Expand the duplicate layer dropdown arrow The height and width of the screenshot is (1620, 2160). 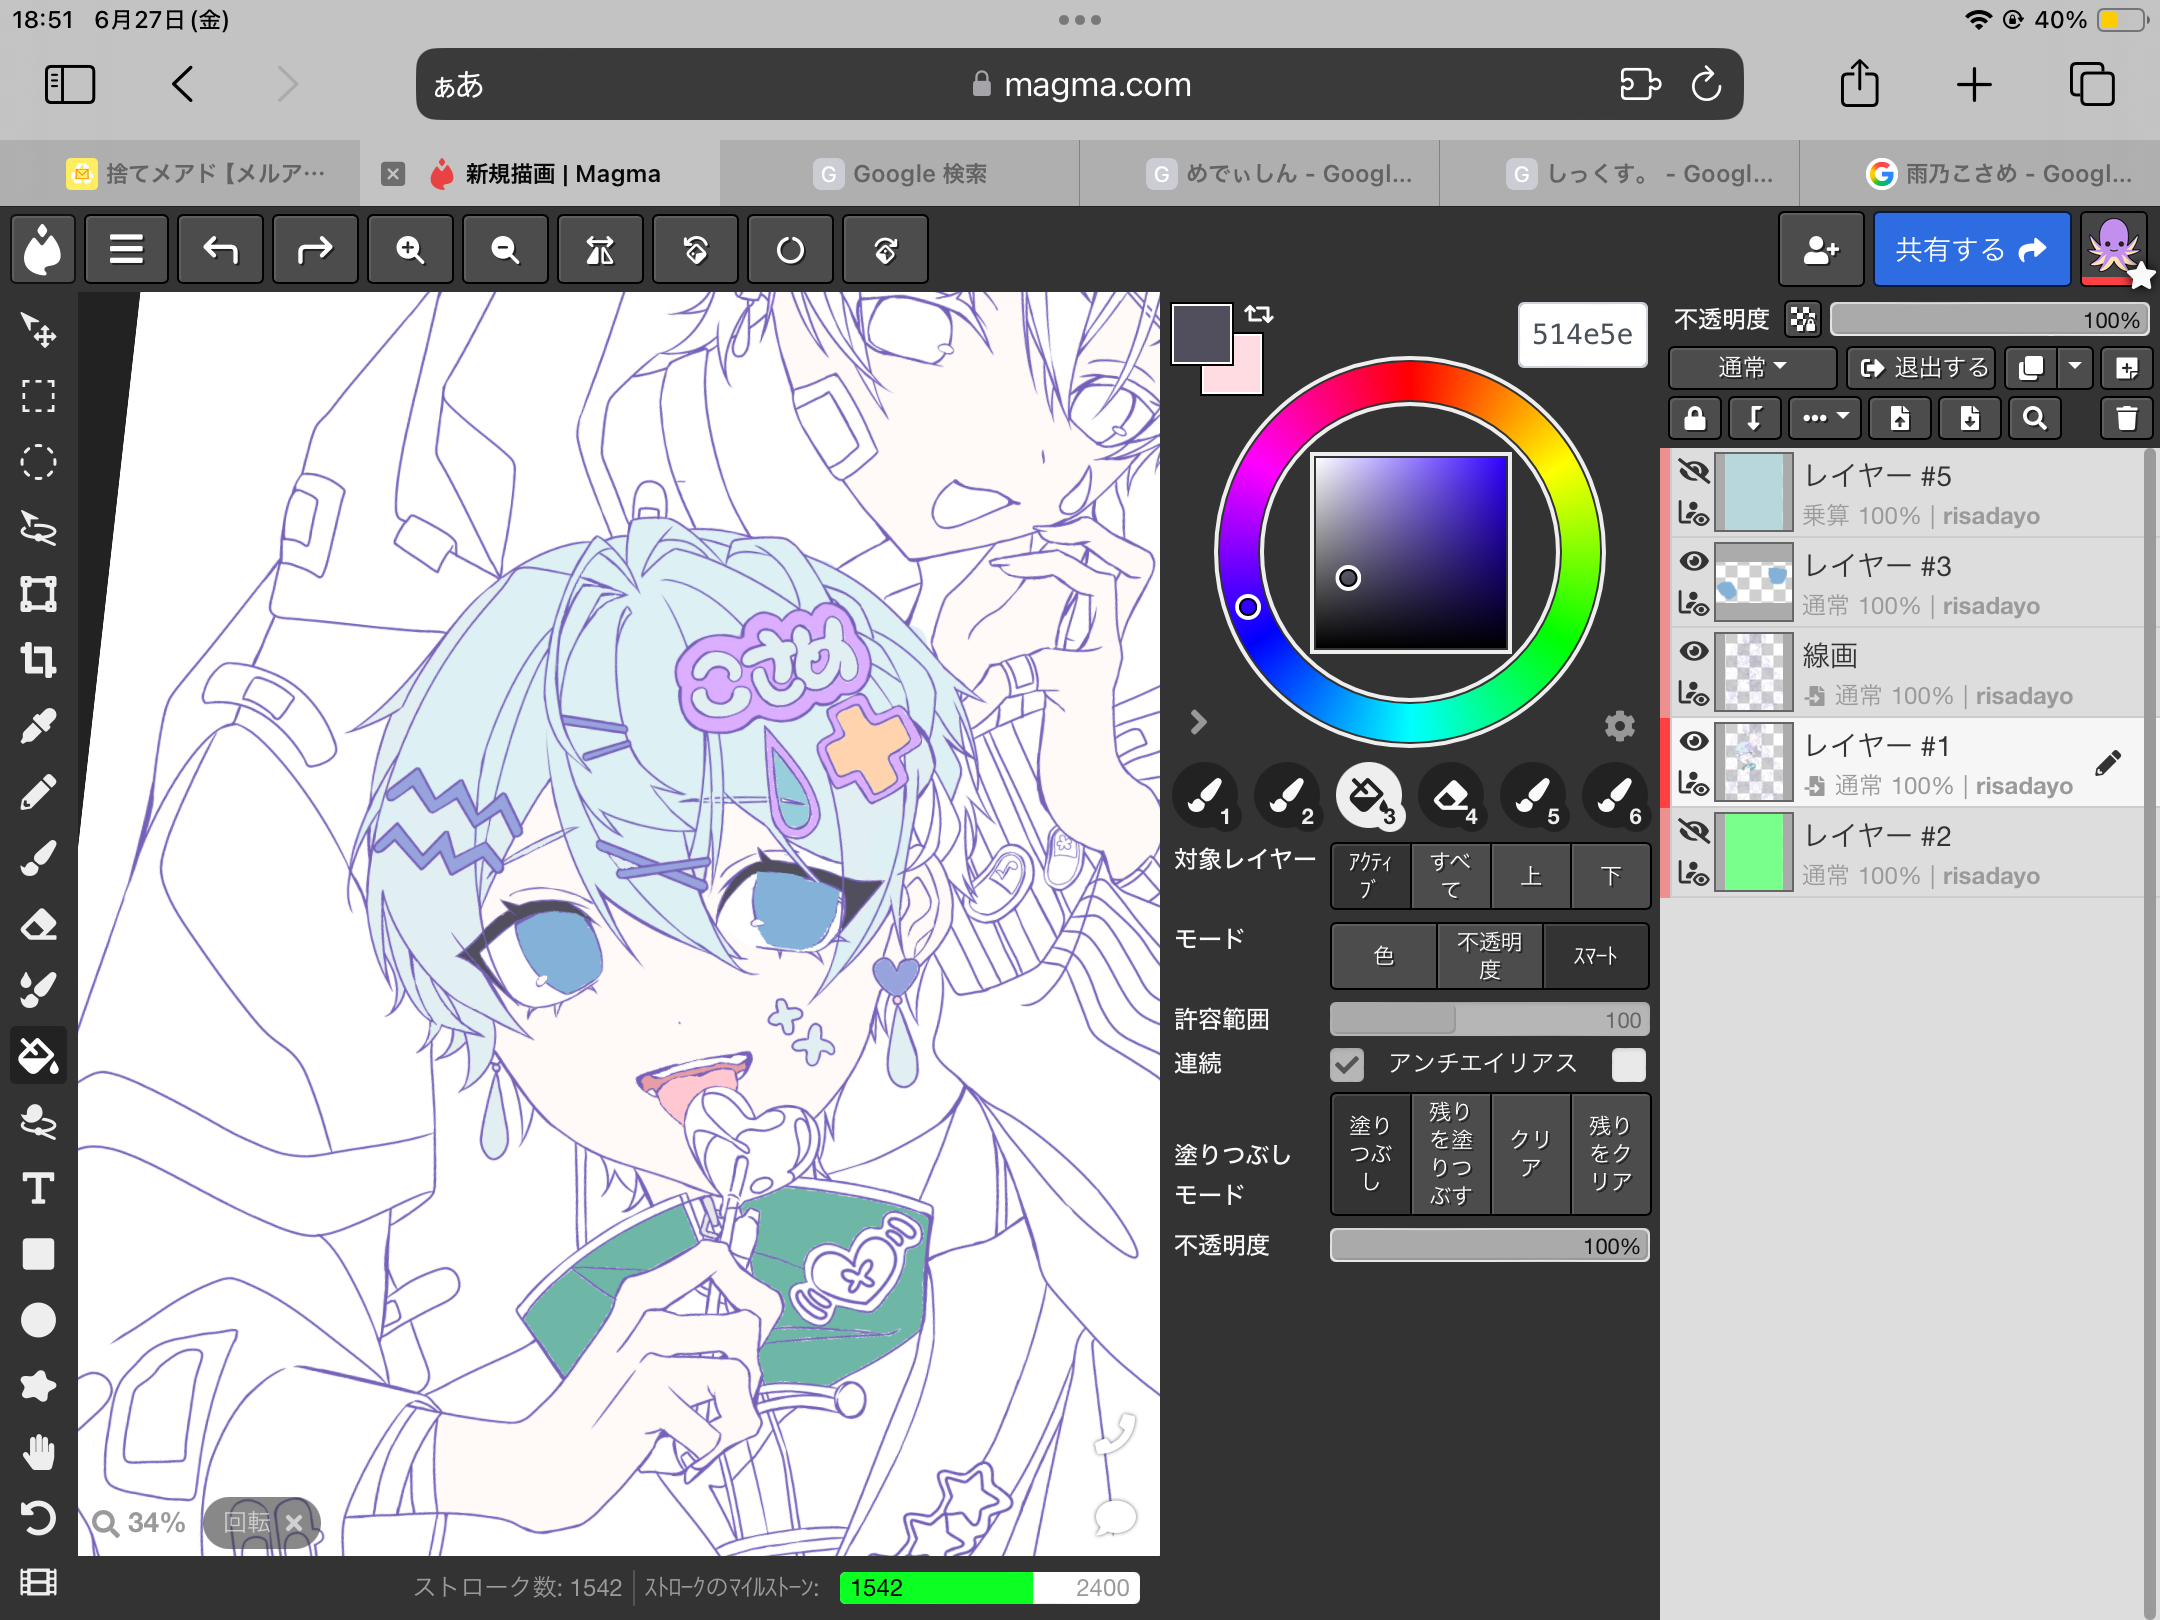pyautogui.click(x=2075, y=368)
